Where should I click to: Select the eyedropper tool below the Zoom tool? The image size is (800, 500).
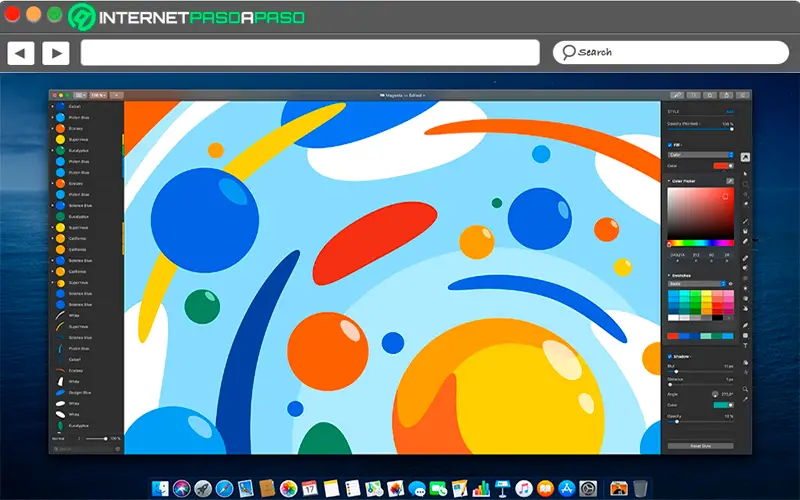tap(745, 399)
